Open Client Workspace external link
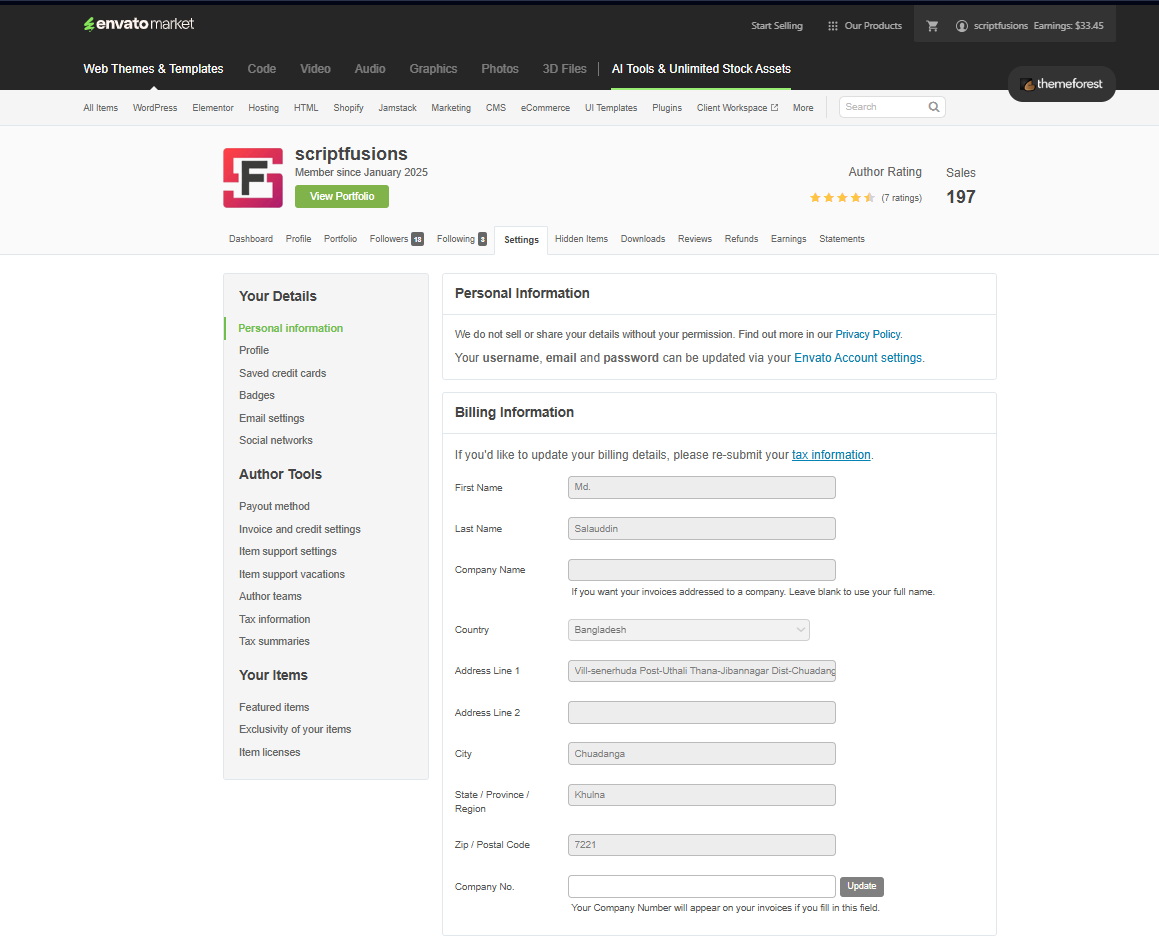Image resolution: width=1159 pixels, height=952 pixels. (737, 108)
